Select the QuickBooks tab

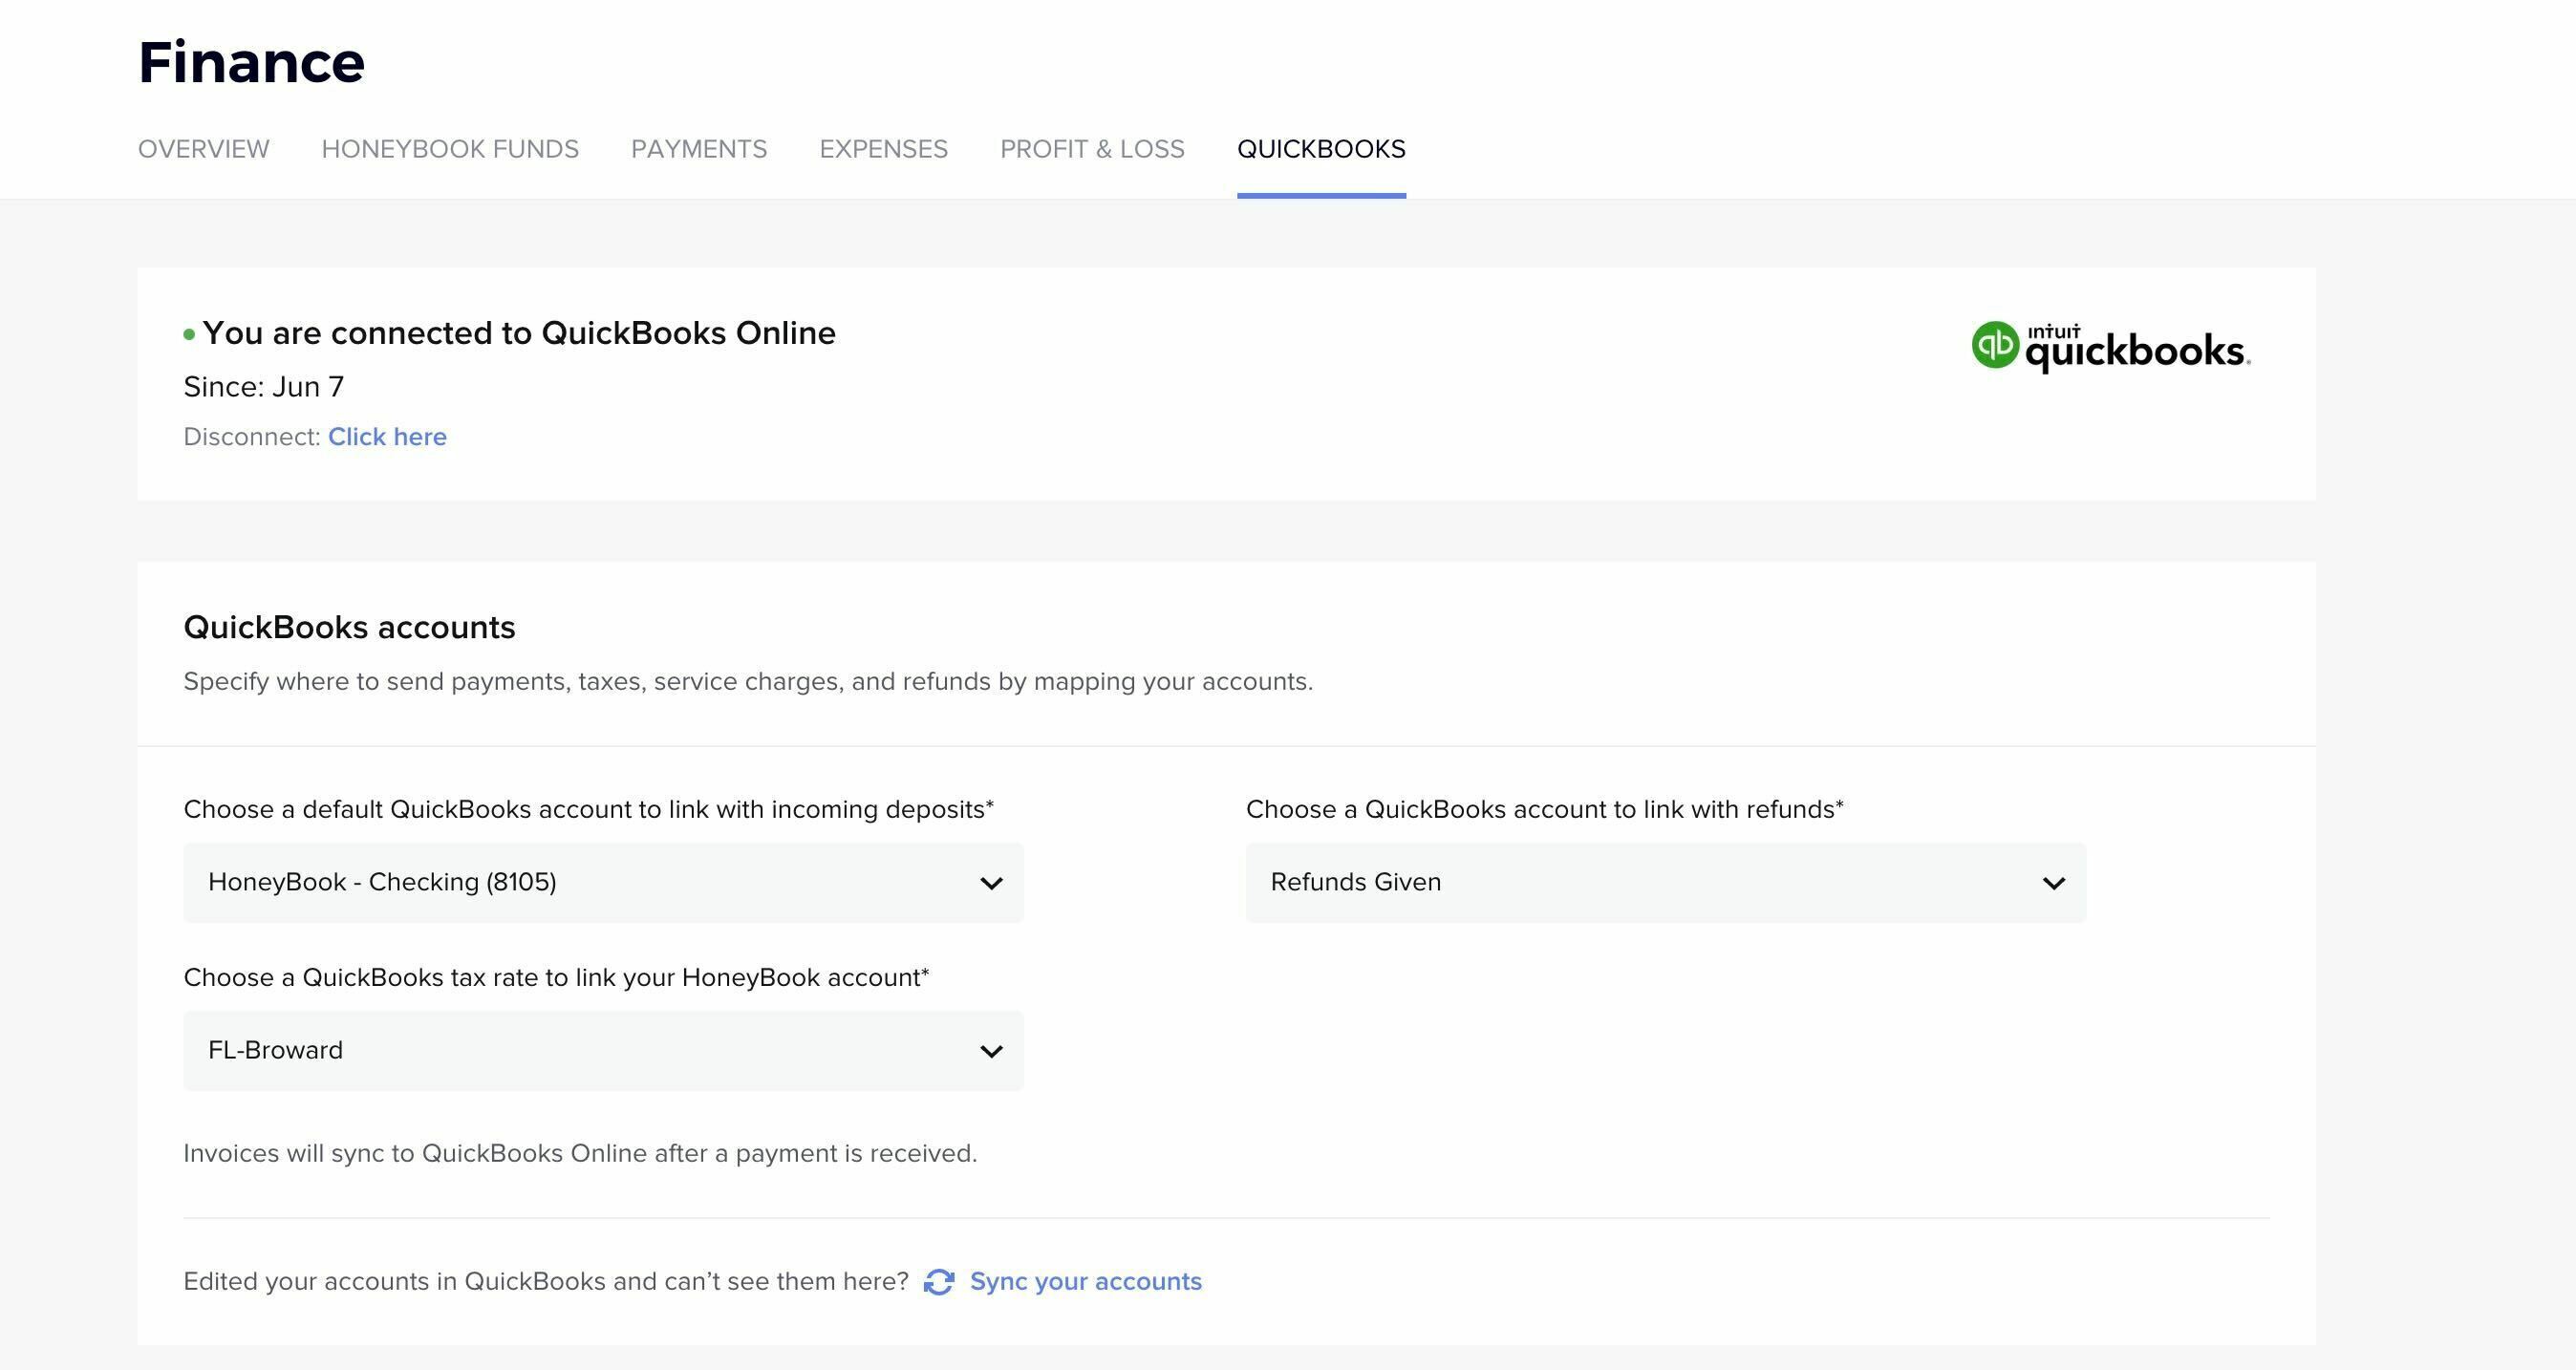(x=1321, y=149)
